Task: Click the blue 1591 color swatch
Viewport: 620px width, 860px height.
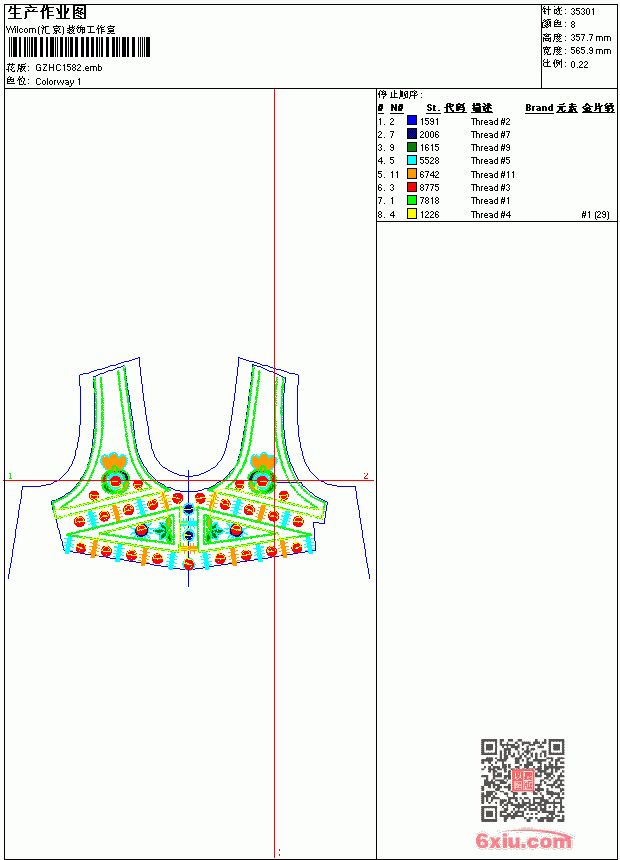Action: click(x=412, y=121)
